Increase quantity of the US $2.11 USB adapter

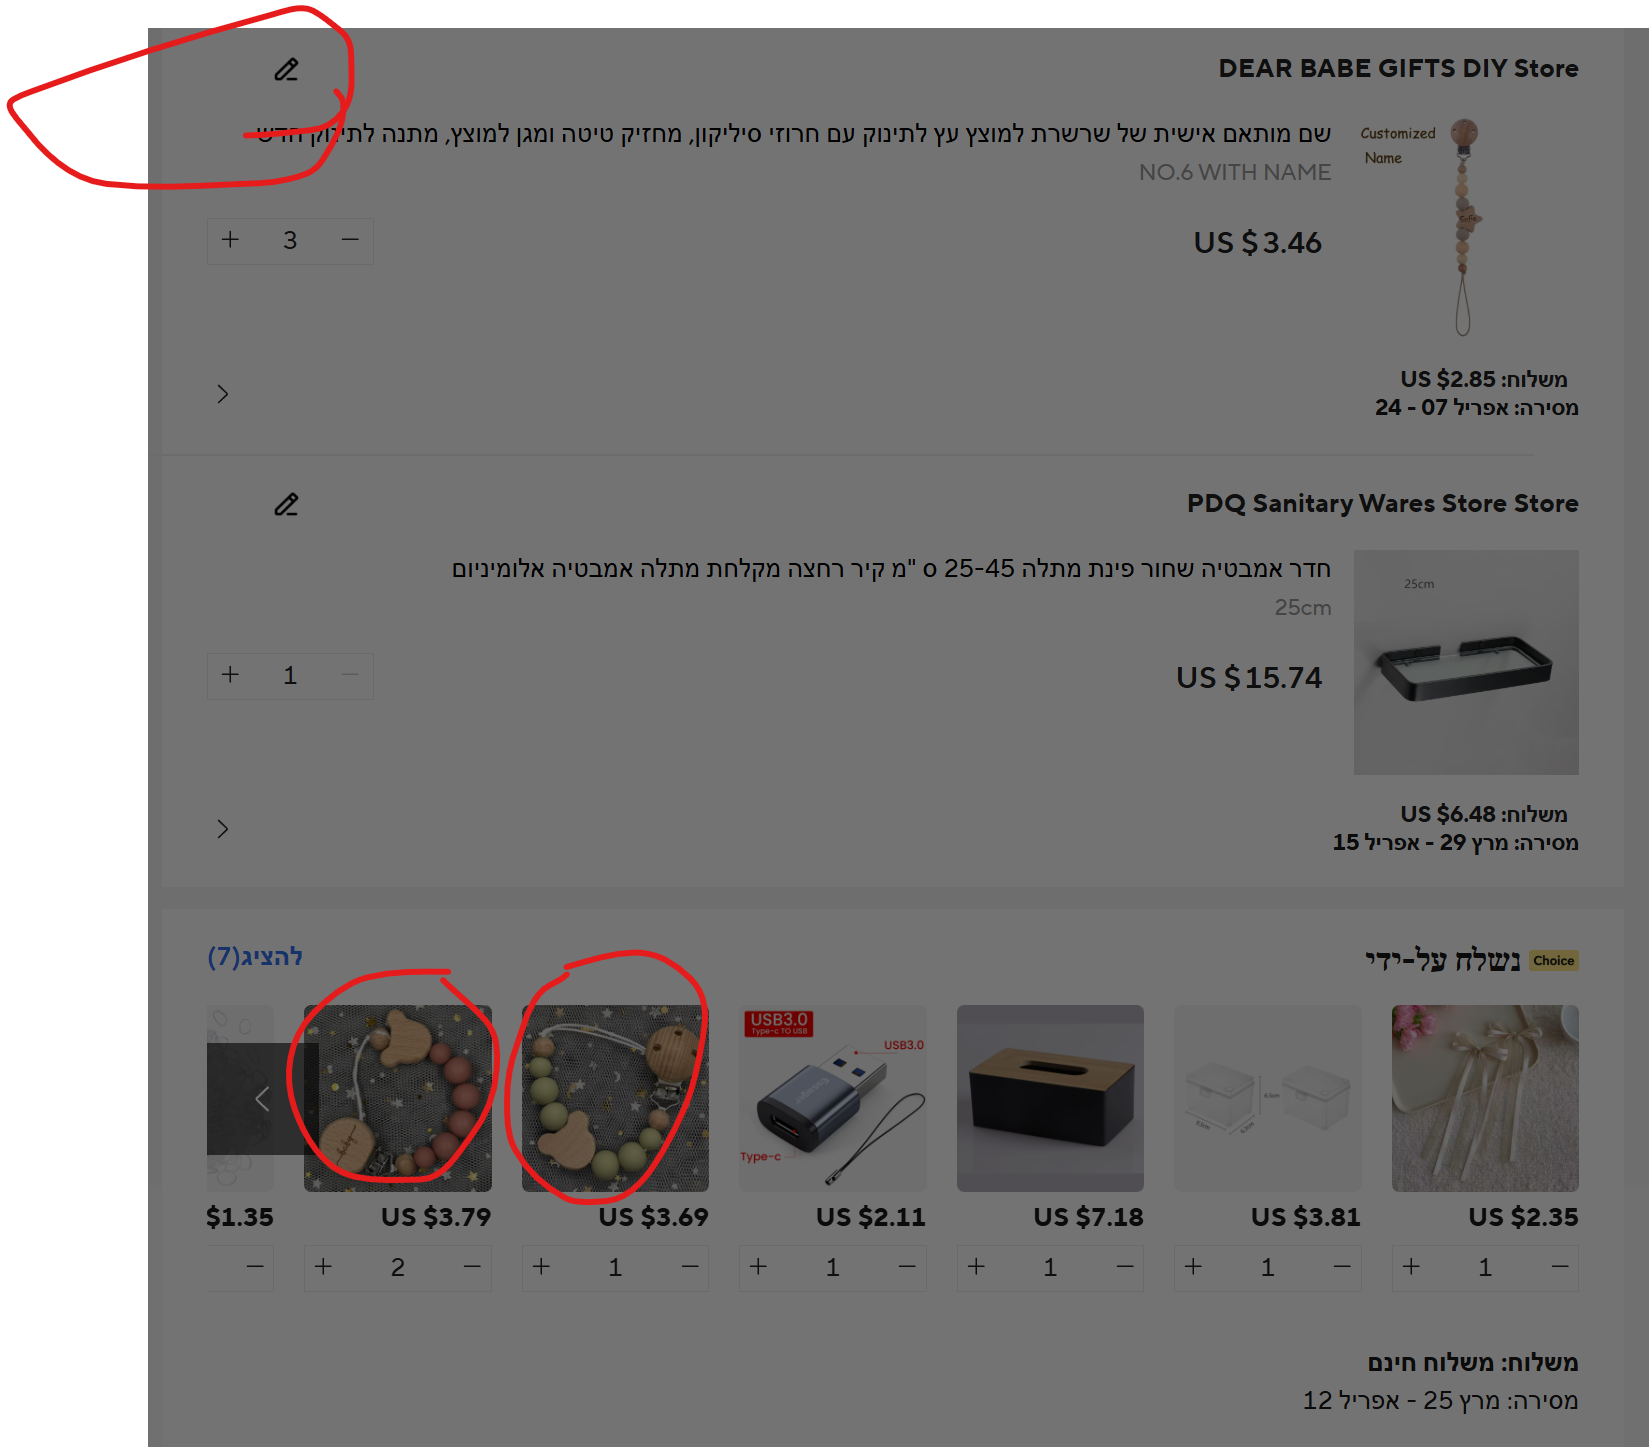click(759, 1267)
